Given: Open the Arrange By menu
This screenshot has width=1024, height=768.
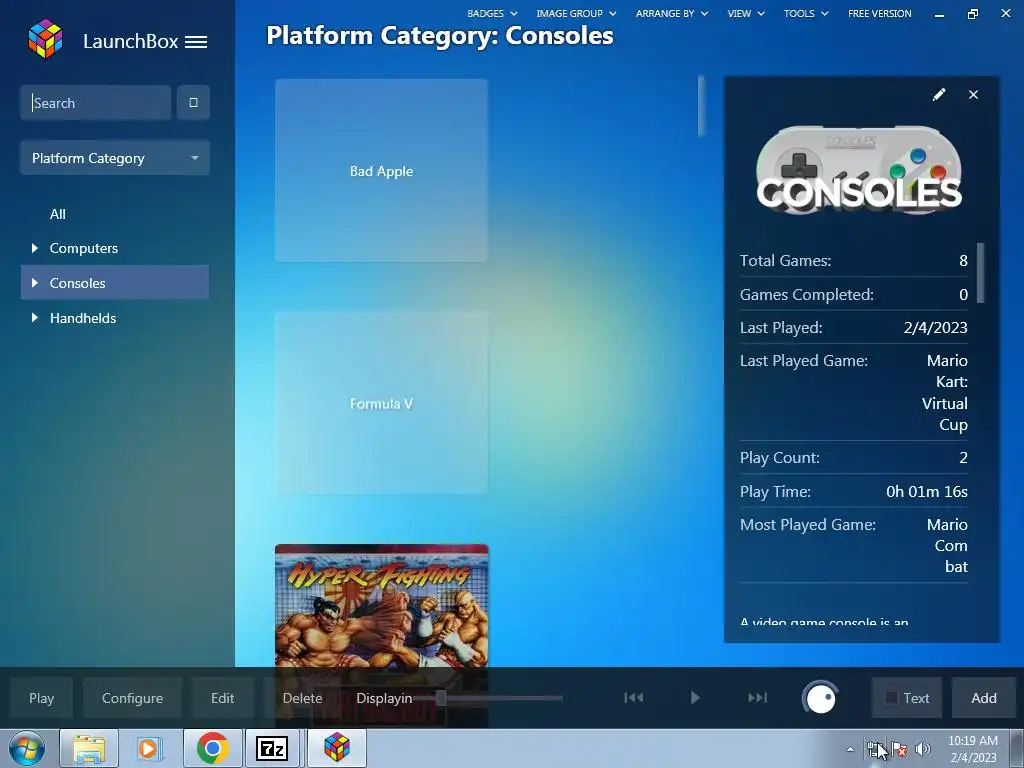Looking at the screenshot, I should tap(671, 13).
